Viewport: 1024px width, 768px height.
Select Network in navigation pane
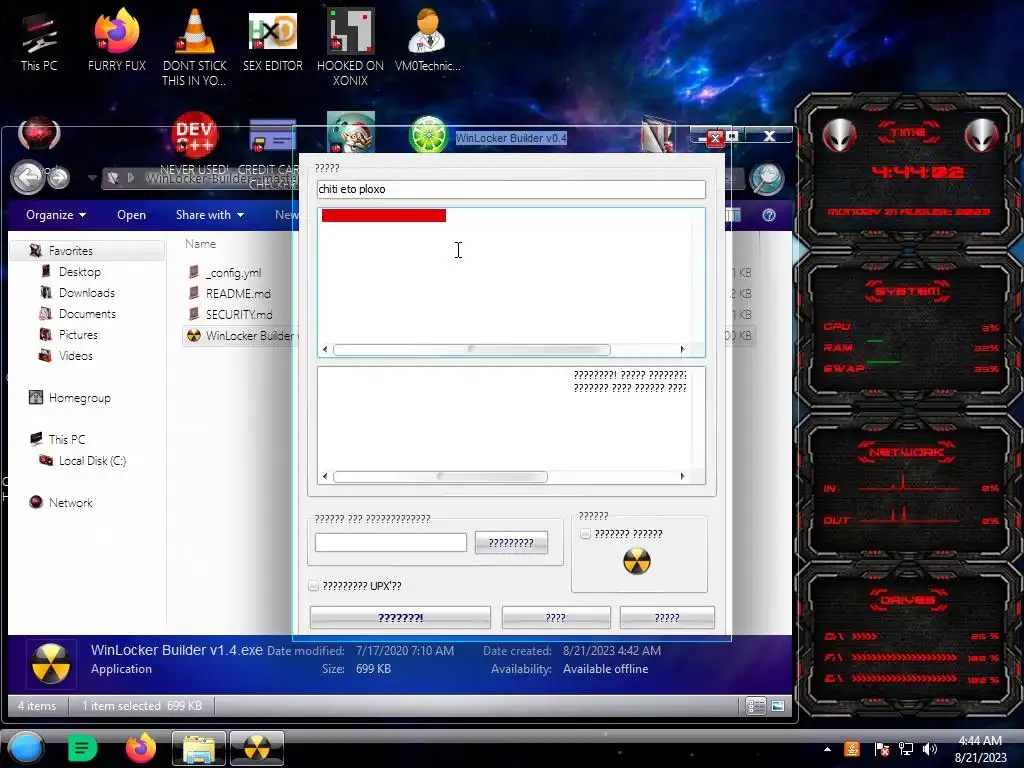point(71,502)
